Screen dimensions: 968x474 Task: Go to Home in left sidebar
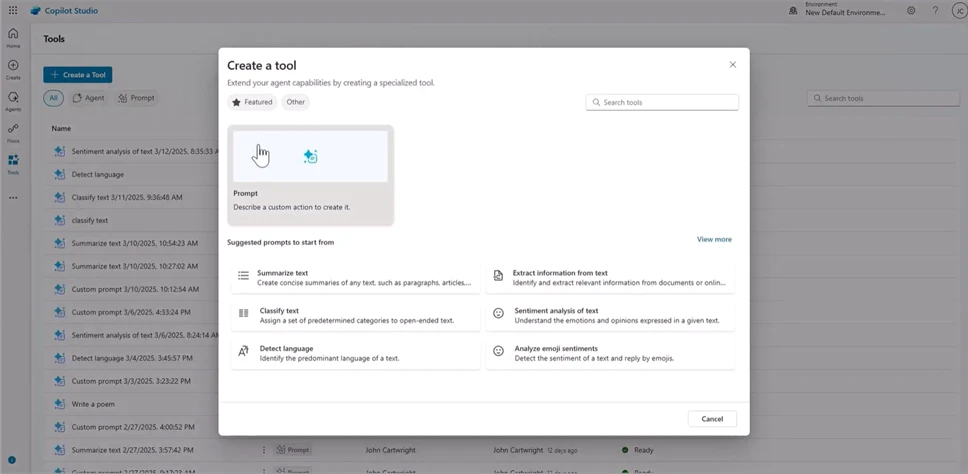(13, 37)
